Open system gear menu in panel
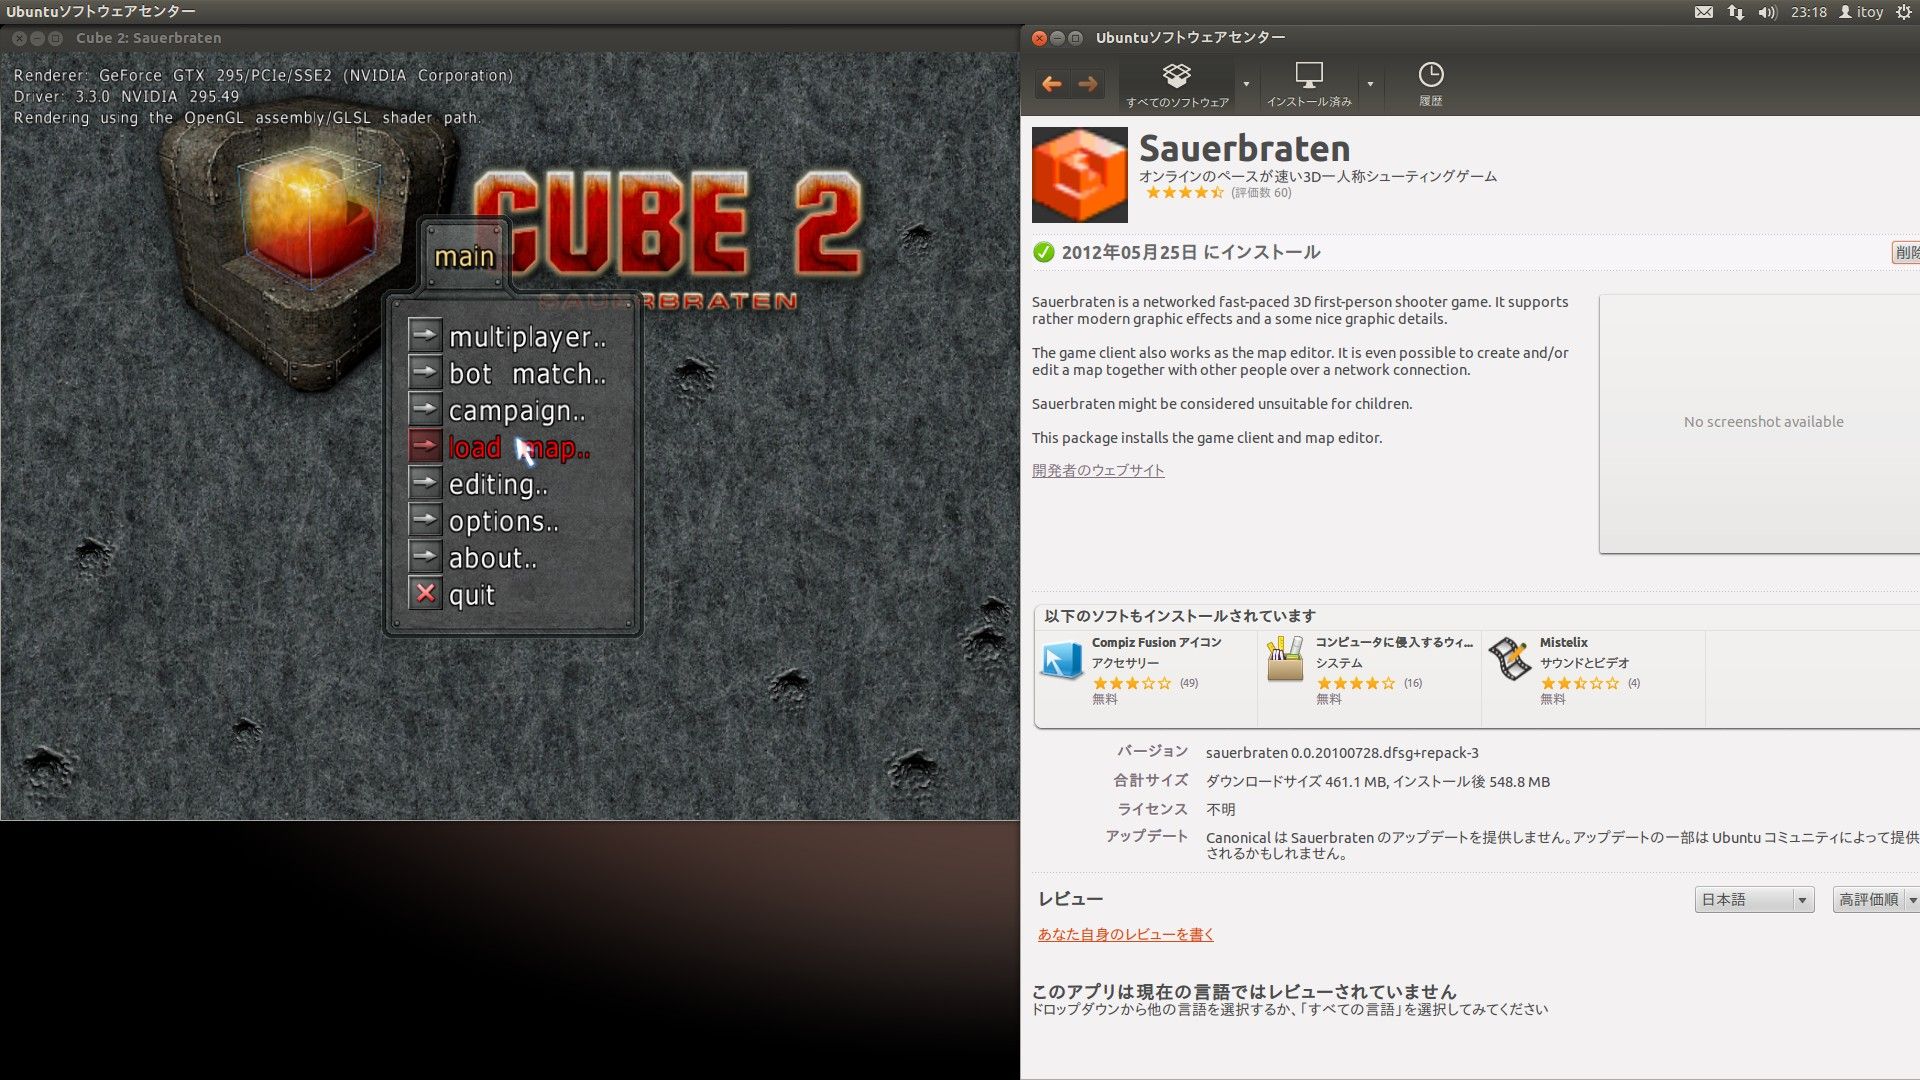The height and width of the screenshot is (1080, 1920). (1904, 12)
